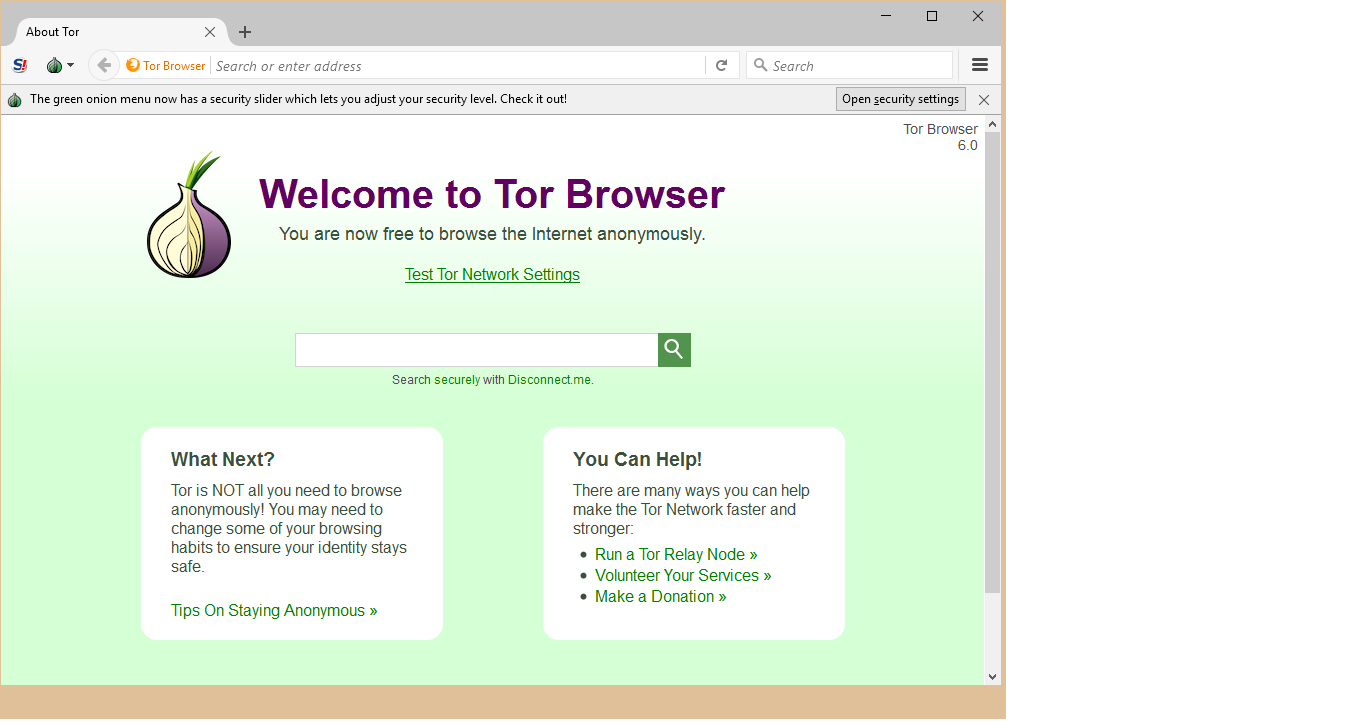Click the magnifier icon in toolbar search box

click(x=761, y=65)
